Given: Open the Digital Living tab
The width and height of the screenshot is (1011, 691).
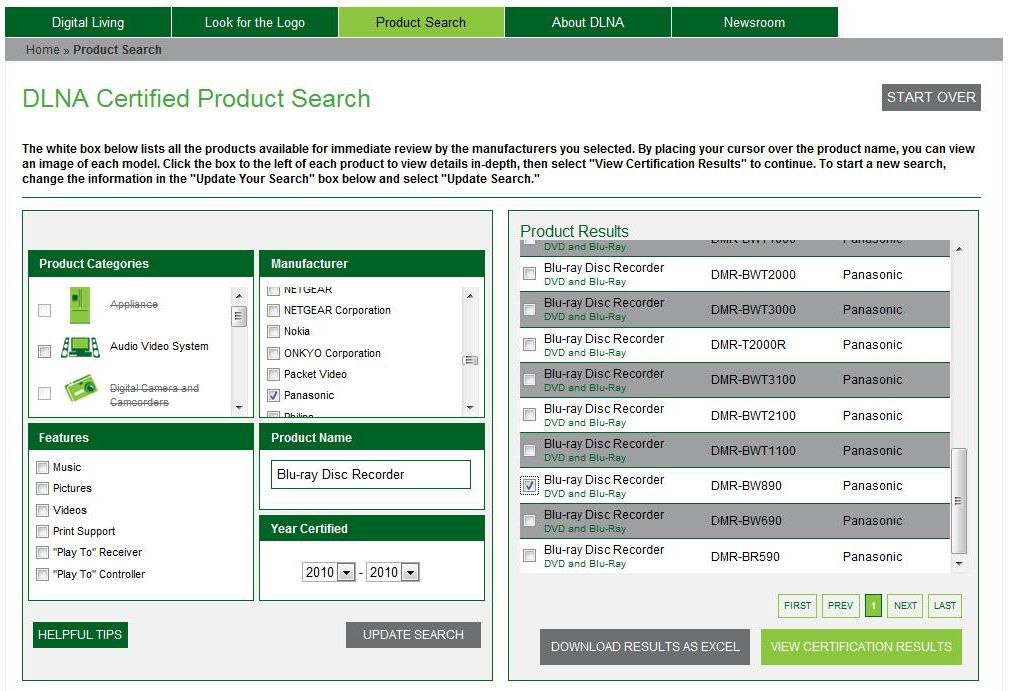Looking at the screenshot, I should point(88,22).
